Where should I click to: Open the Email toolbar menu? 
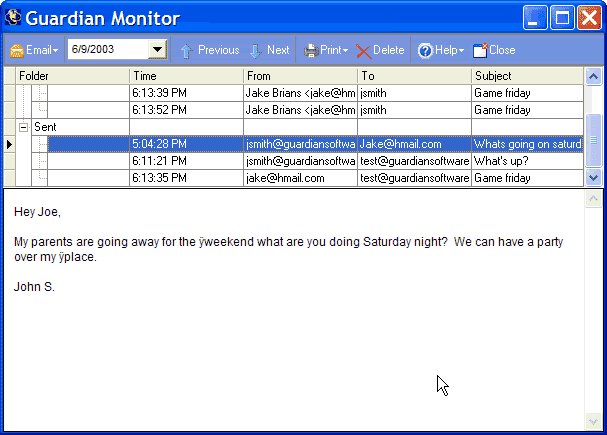point(34,50)
